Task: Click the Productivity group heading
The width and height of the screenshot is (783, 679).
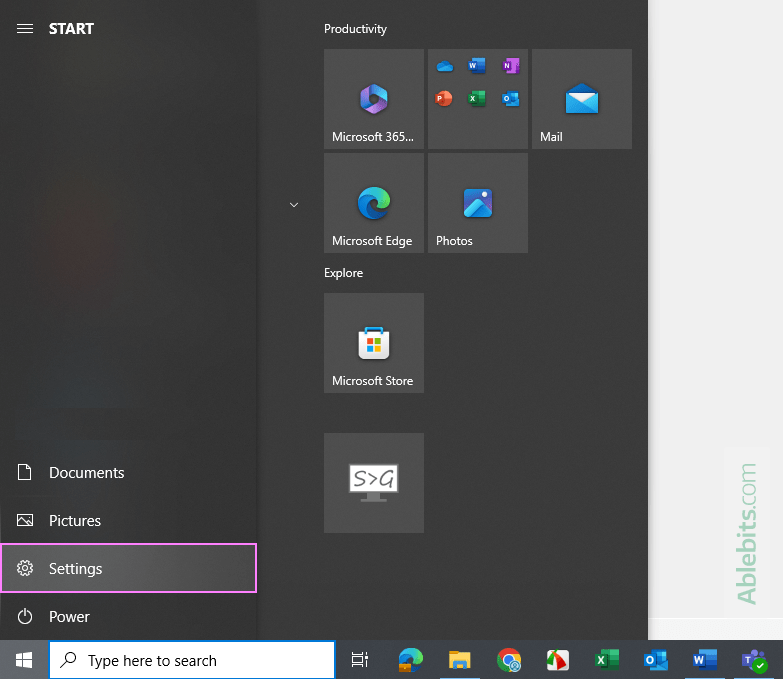Action: [x=355, y=29]
